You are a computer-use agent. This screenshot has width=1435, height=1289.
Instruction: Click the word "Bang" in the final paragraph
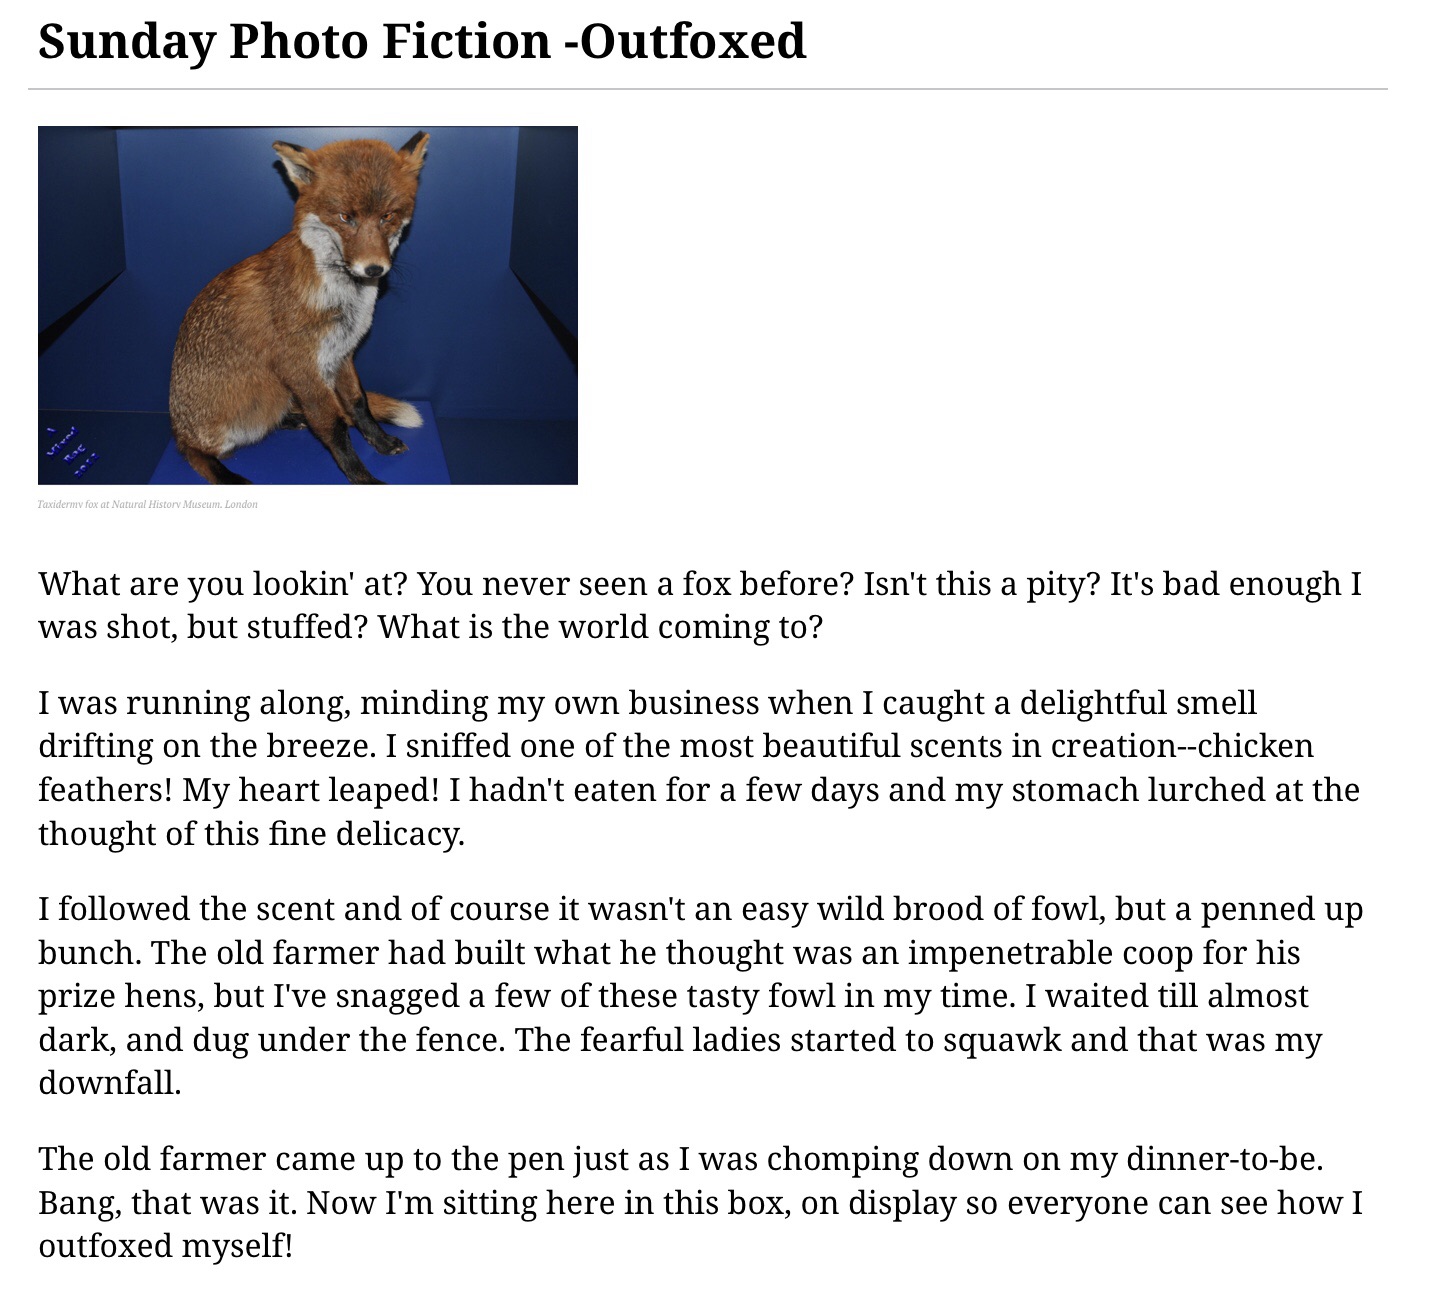point(79,1202)
